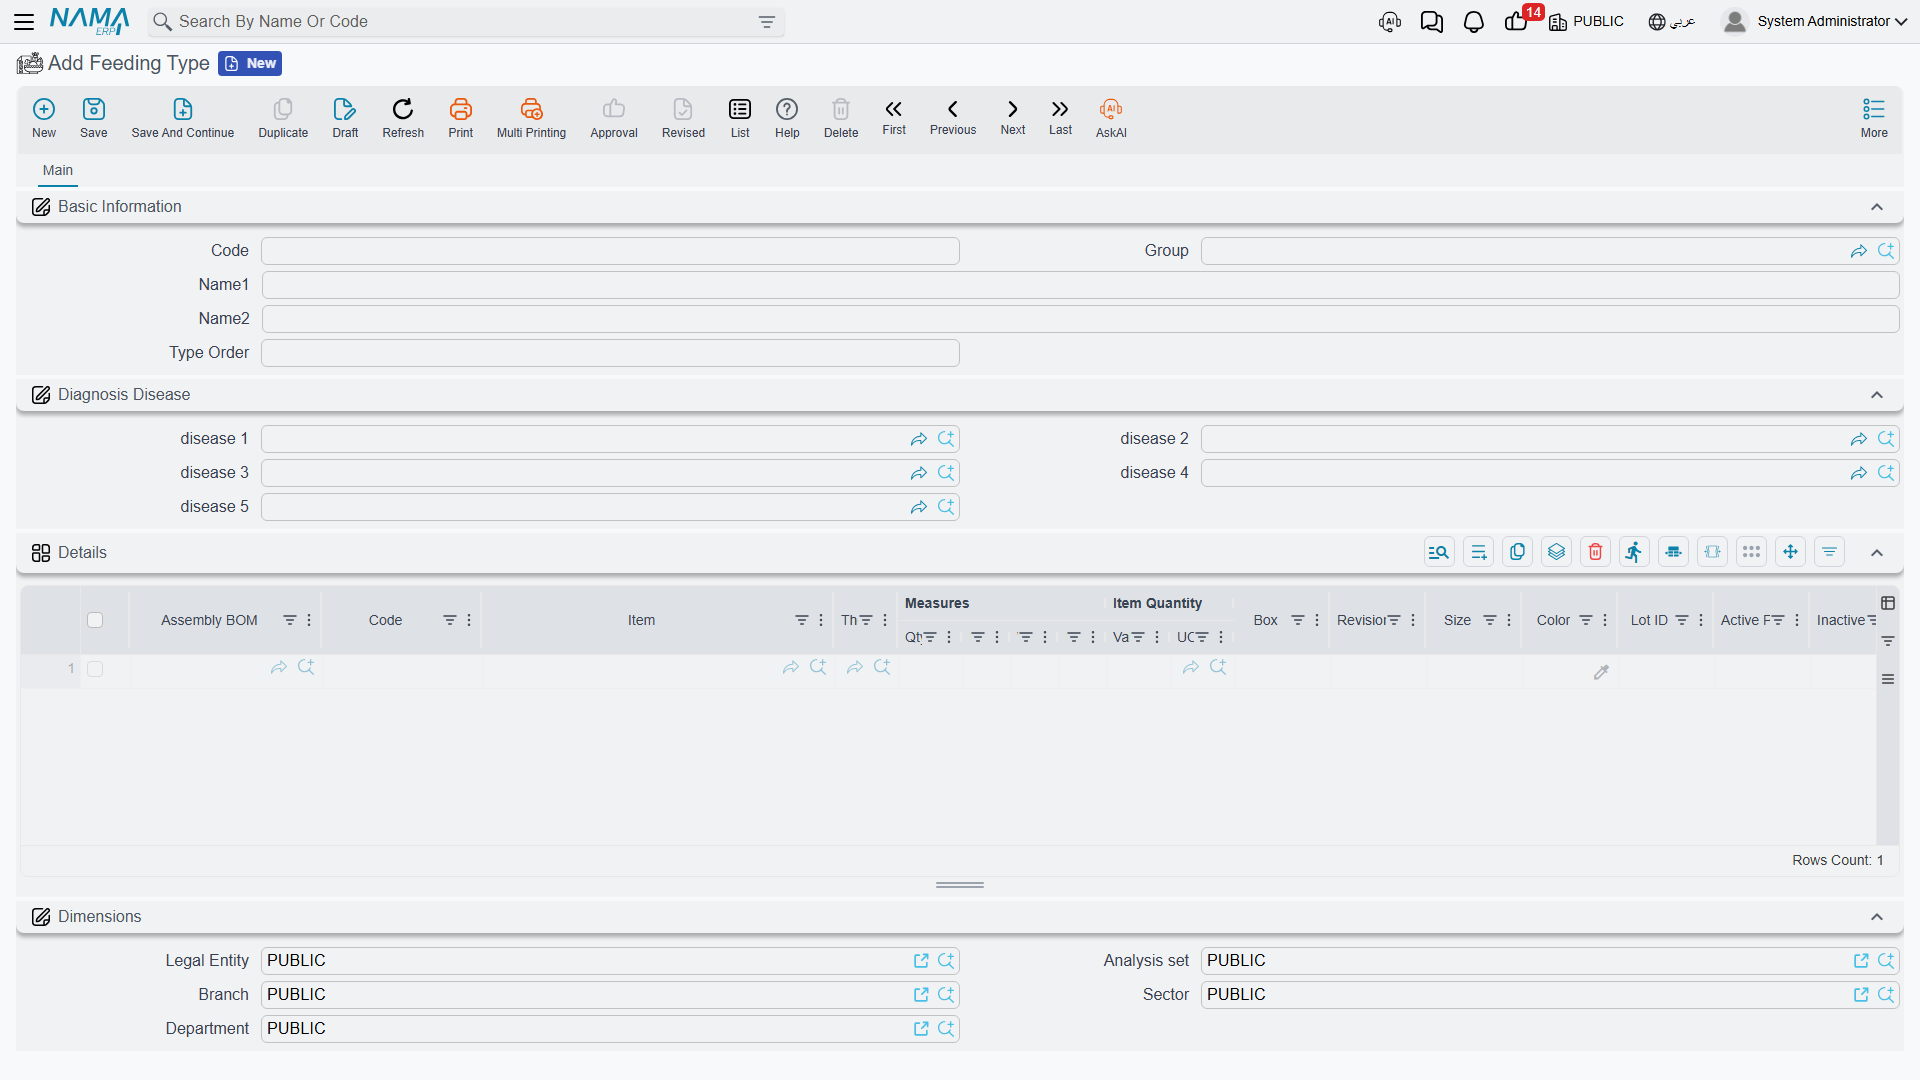Open approvals with 14 badge

1518,21
